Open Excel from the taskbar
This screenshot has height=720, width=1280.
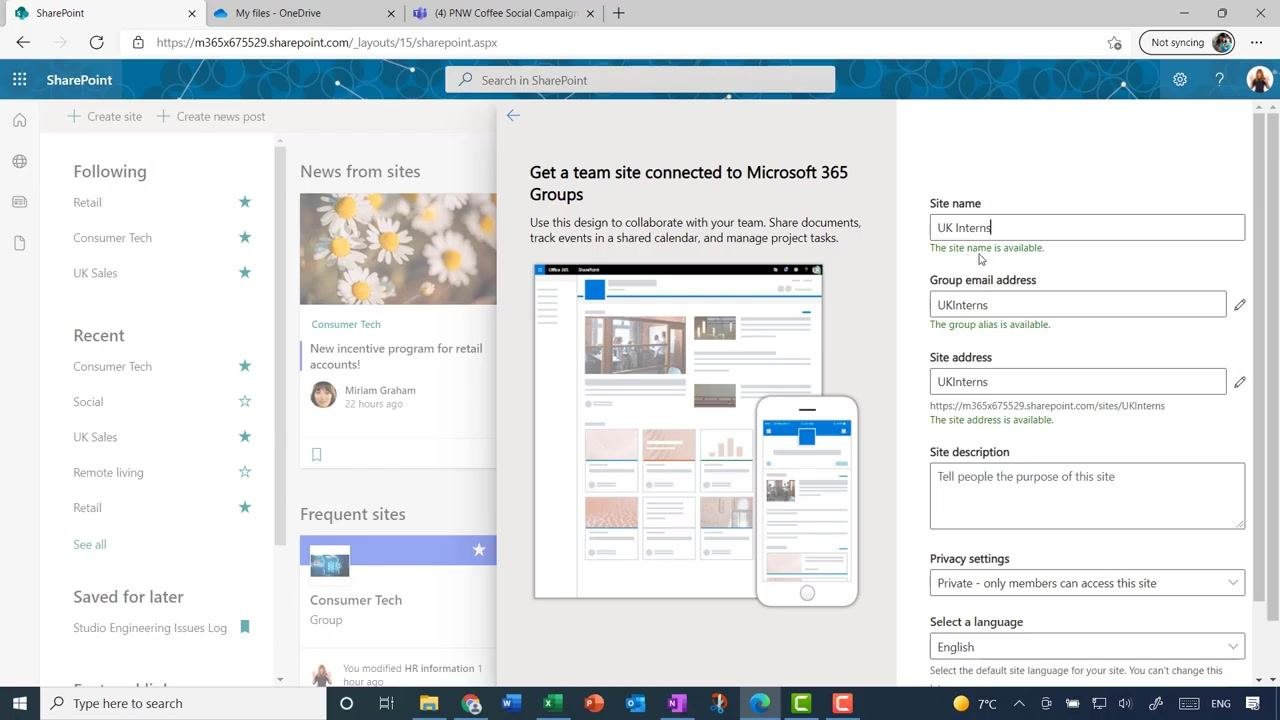click(x=553, y=703)
